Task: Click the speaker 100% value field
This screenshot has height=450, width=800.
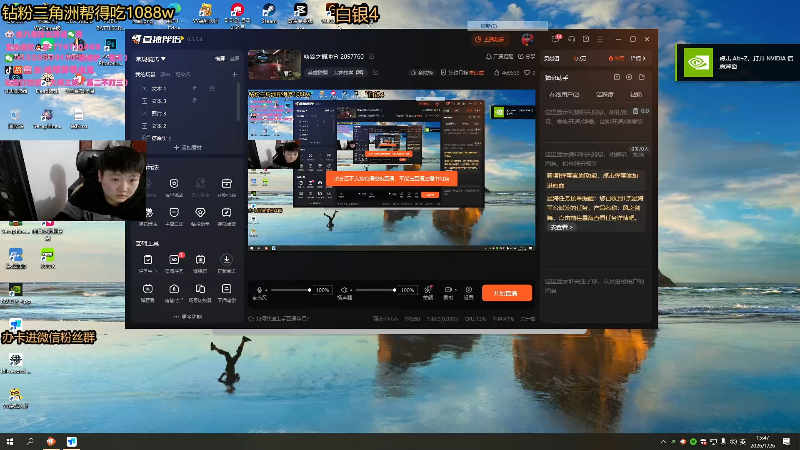Action: point(407,290)
